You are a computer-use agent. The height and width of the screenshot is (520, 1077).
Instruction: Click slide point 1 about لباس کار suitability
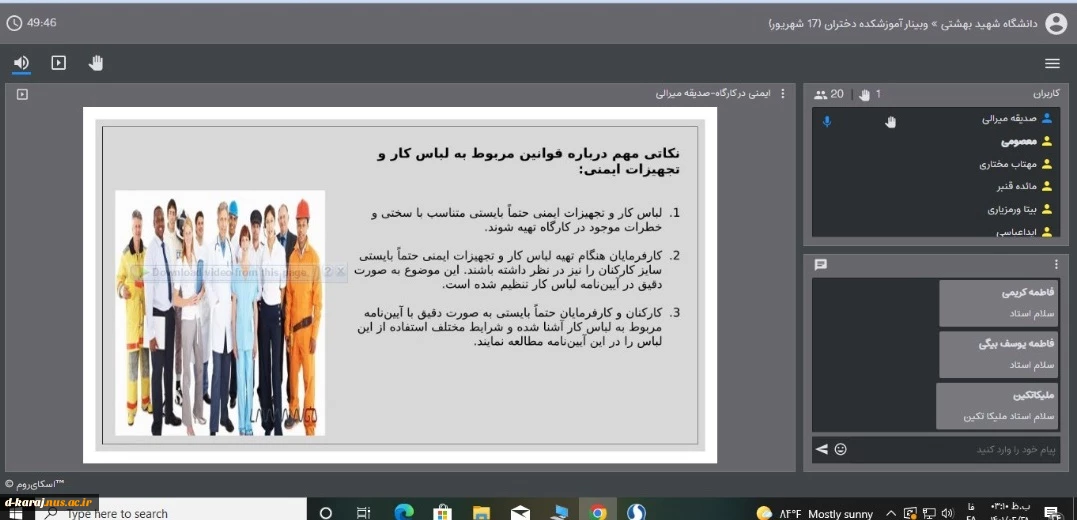pyautogui.click(x=525, y=221)
